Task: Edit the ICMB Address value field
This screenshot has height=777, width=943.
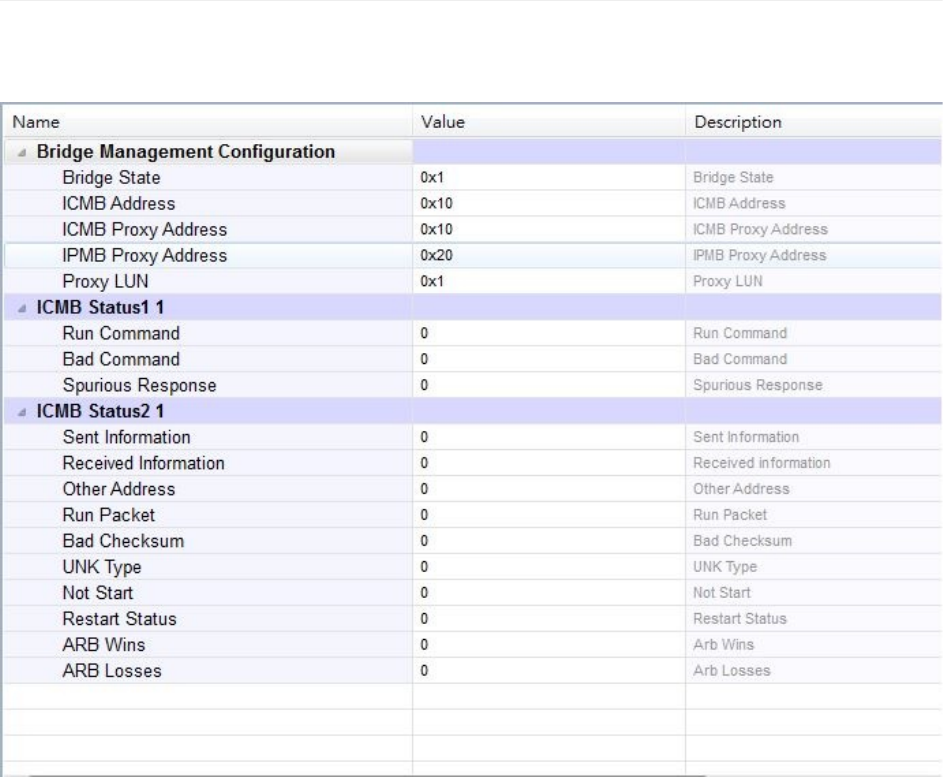Action: coord(549,204)
